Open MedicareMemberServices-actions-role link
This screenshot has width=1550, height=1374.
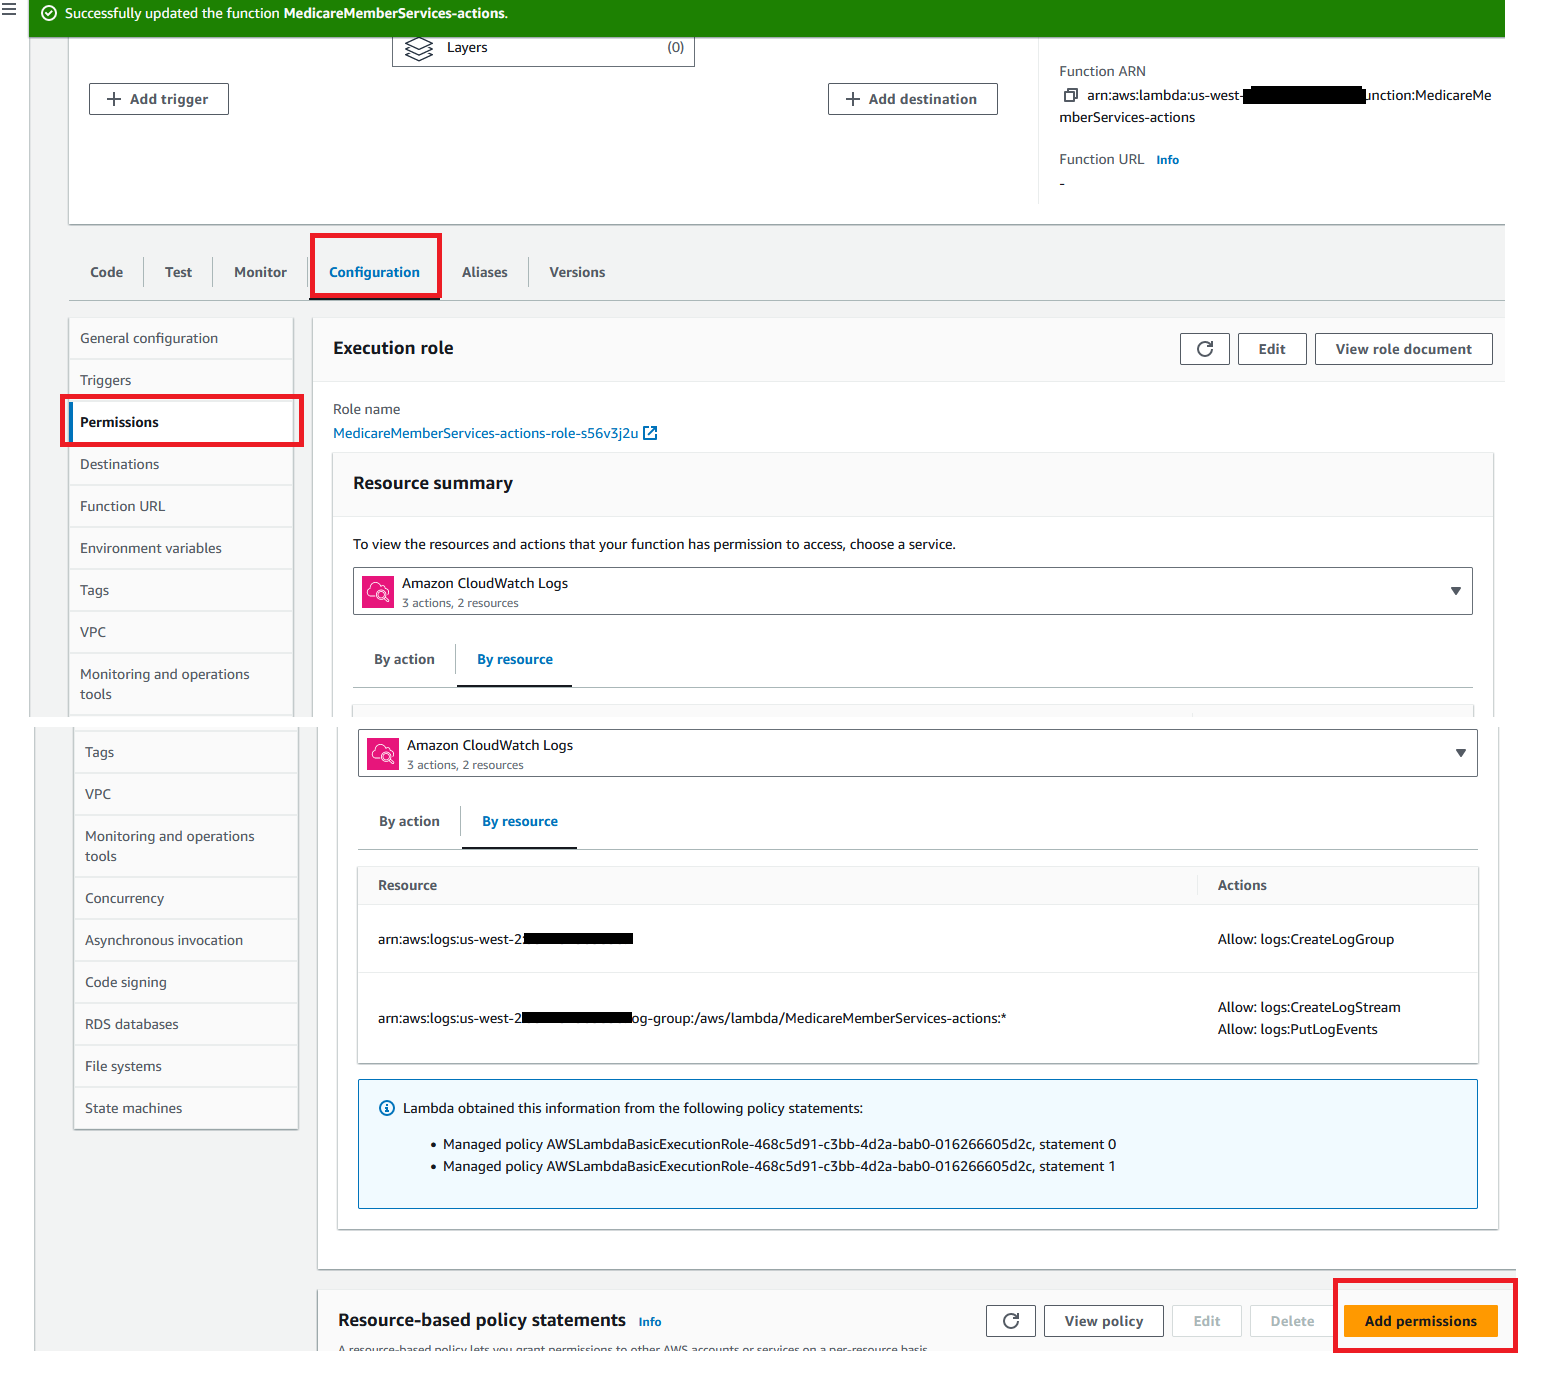(x=485, y=433)
